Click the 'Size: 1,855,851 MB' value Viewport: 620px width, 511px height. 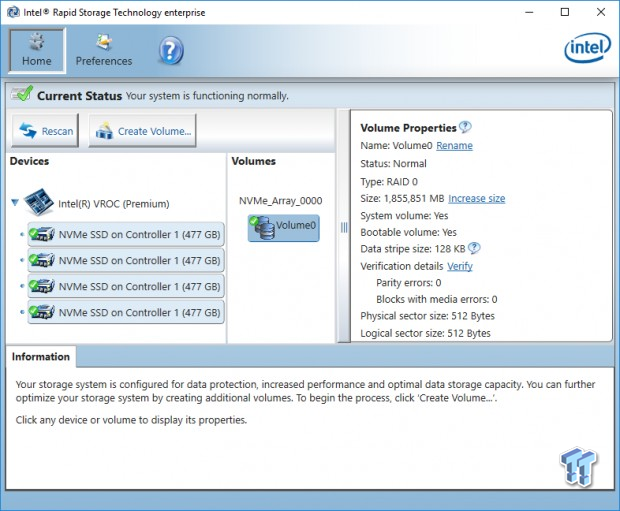[402, 199]
